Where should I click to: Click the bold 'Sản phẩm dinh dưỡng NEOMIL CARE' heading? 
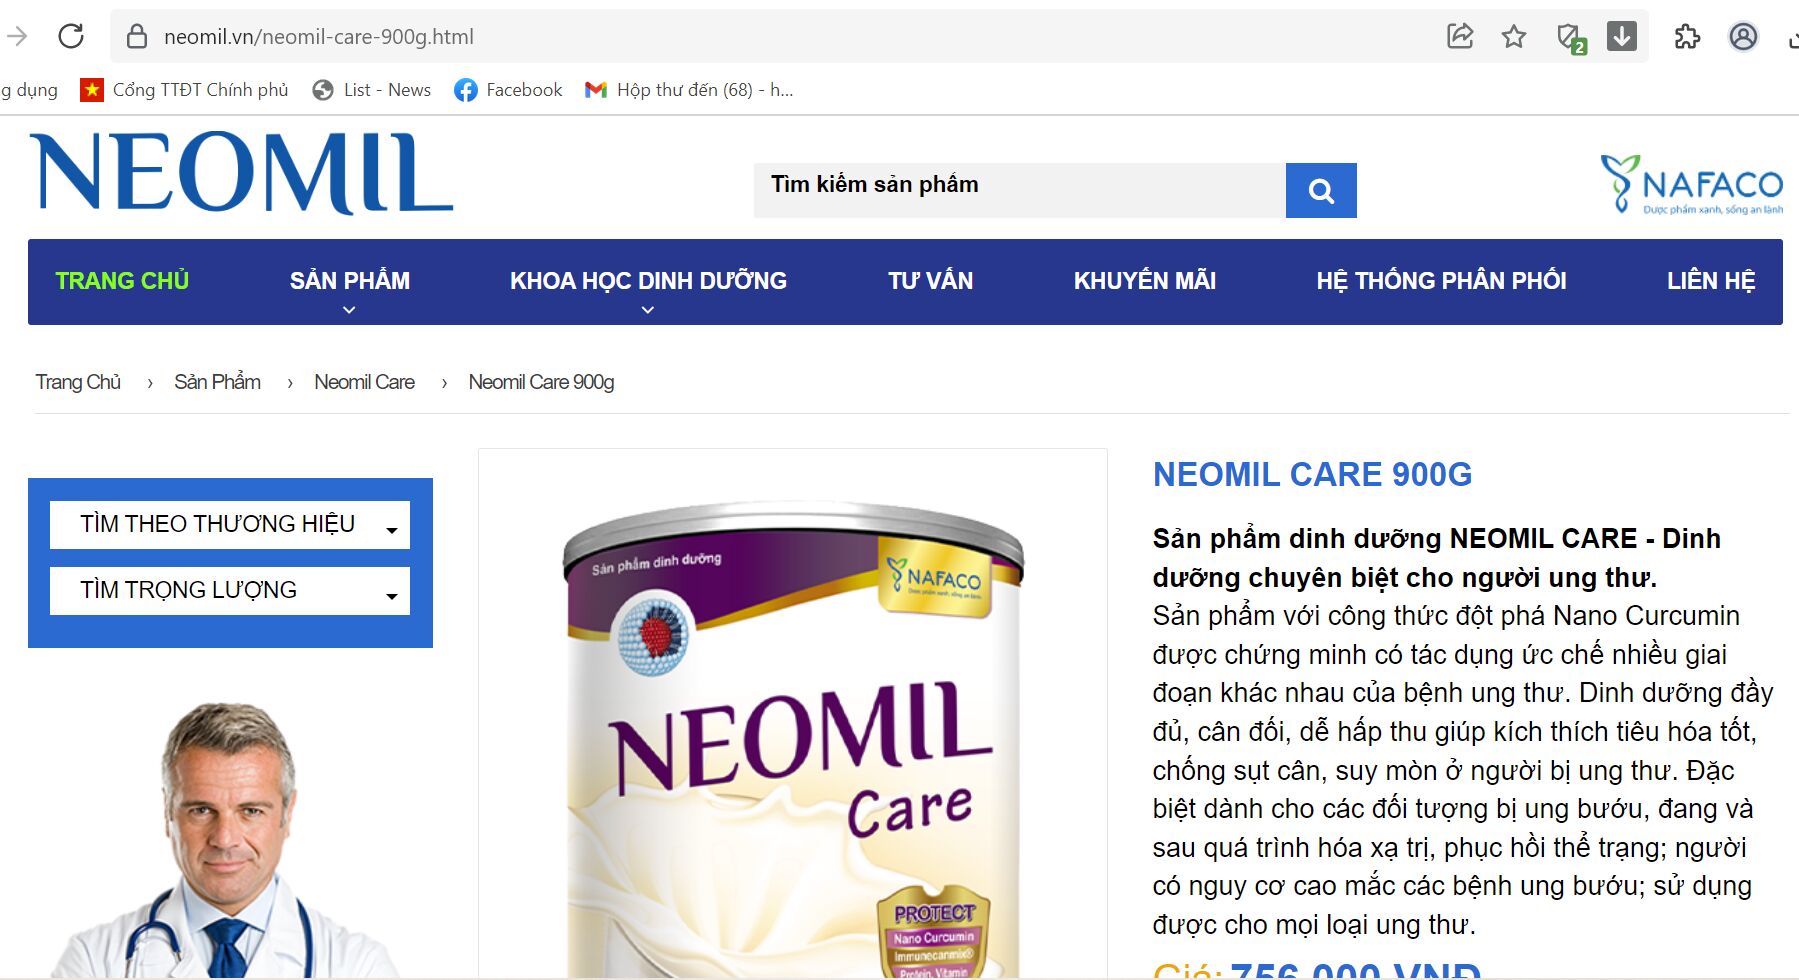(1436, 558)
